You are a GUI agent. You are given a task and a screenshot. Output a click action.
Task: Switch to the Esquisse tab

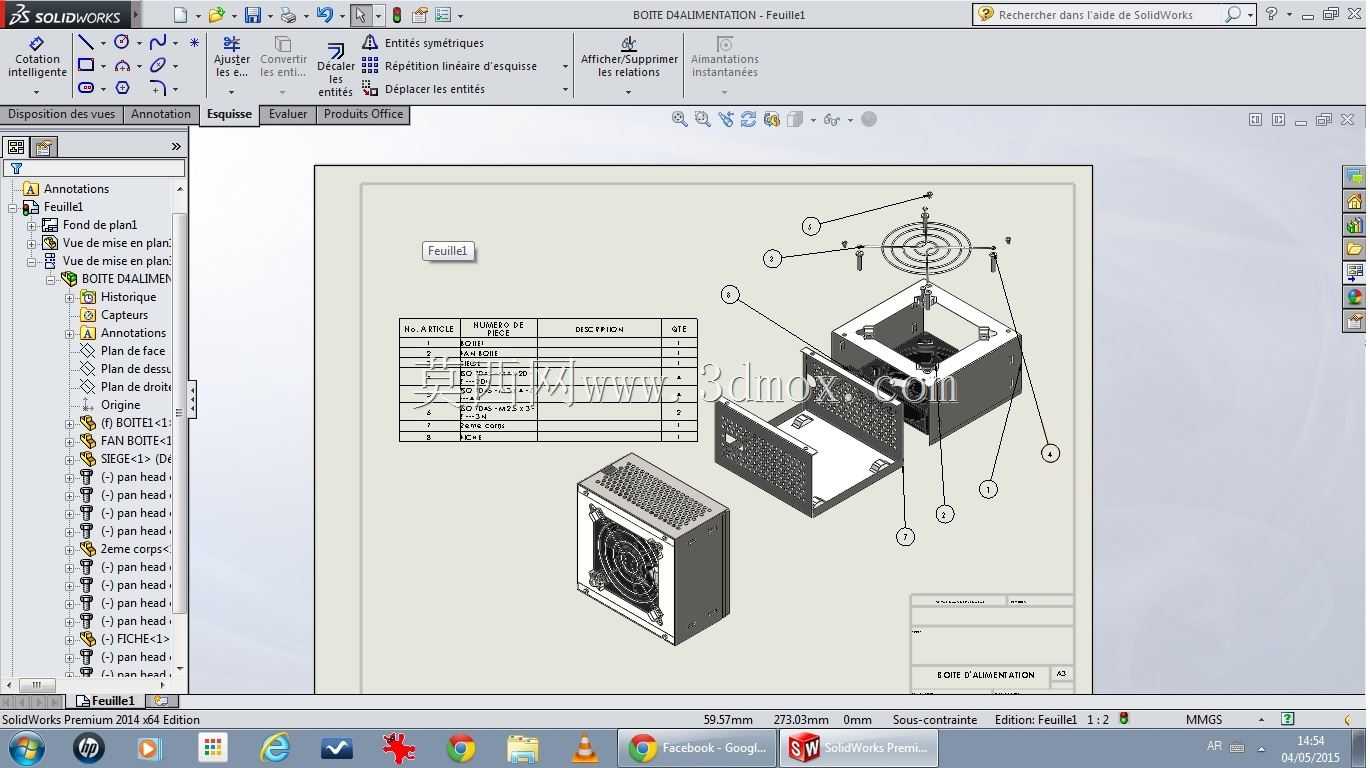click(x=229, y=114)
